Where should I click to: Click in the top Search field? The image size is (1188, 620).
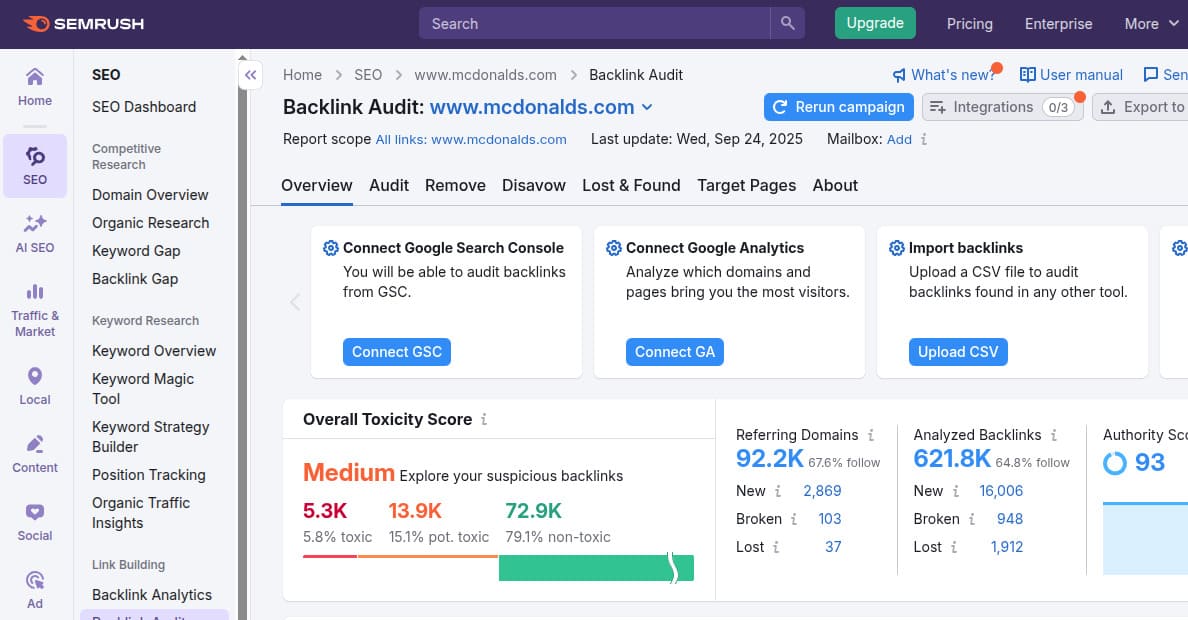(x=595, y=24)
